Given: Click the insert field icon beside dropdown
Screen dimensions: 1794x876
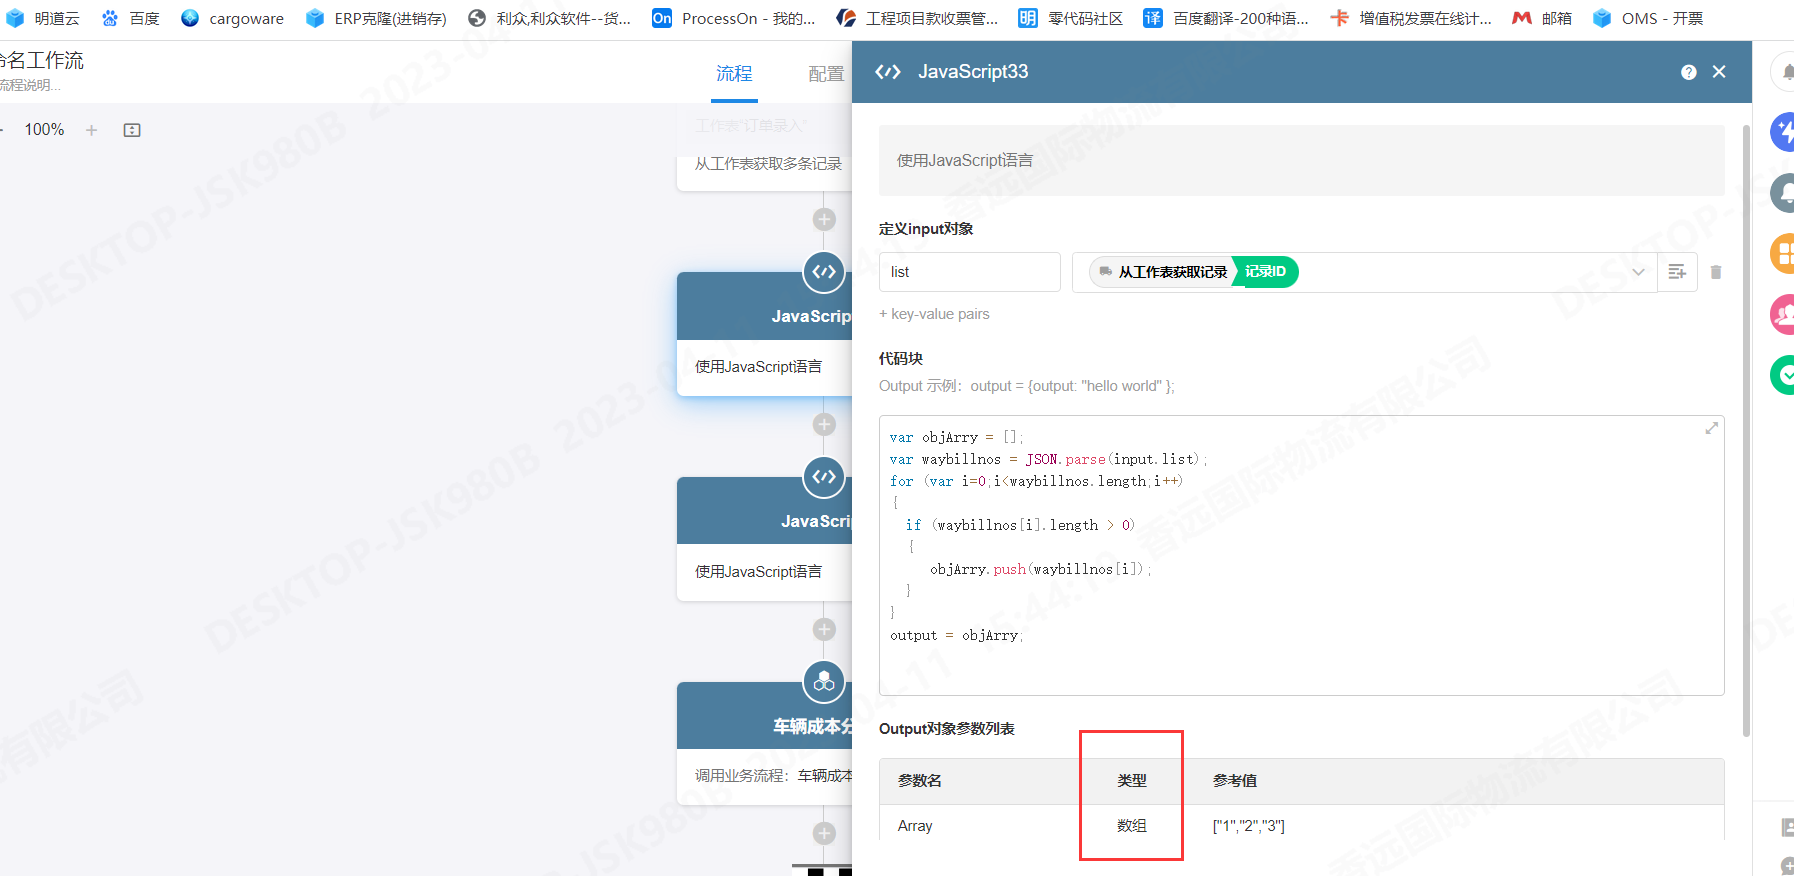Looking at the screenshot, I should [x=1677, y=272].
